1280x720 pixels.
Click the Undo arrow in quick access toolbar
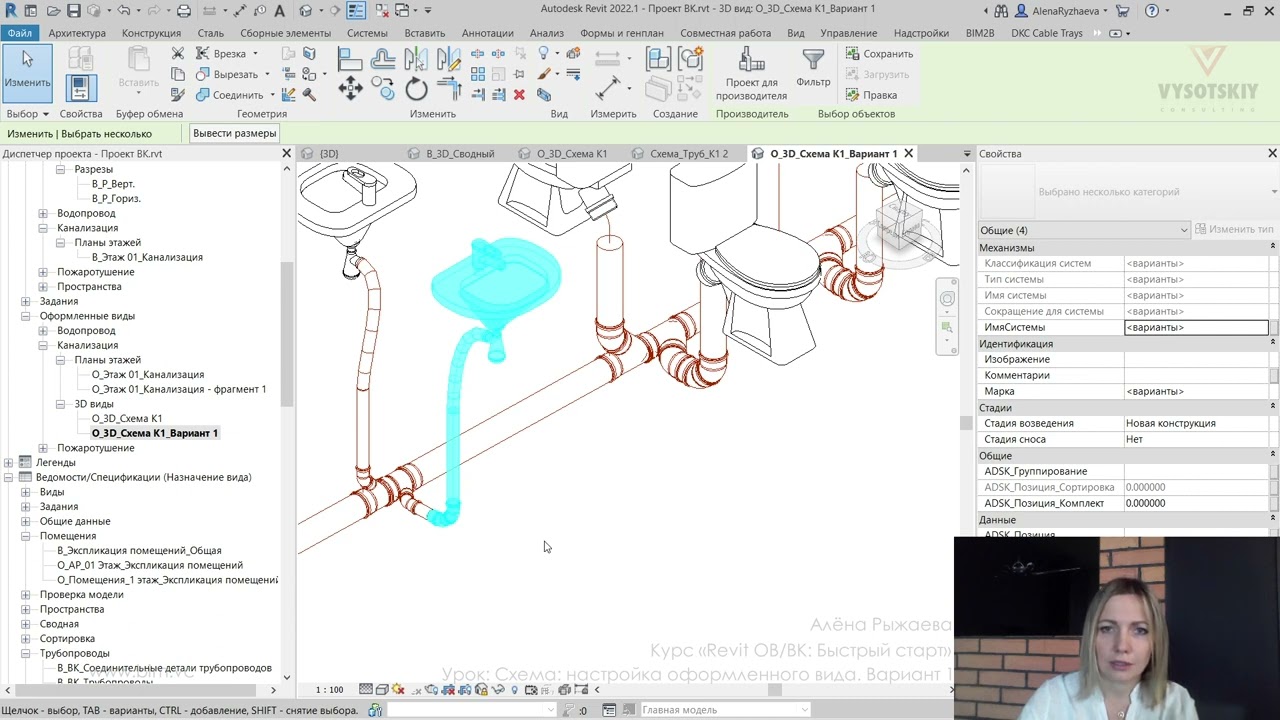coord(124,11)
